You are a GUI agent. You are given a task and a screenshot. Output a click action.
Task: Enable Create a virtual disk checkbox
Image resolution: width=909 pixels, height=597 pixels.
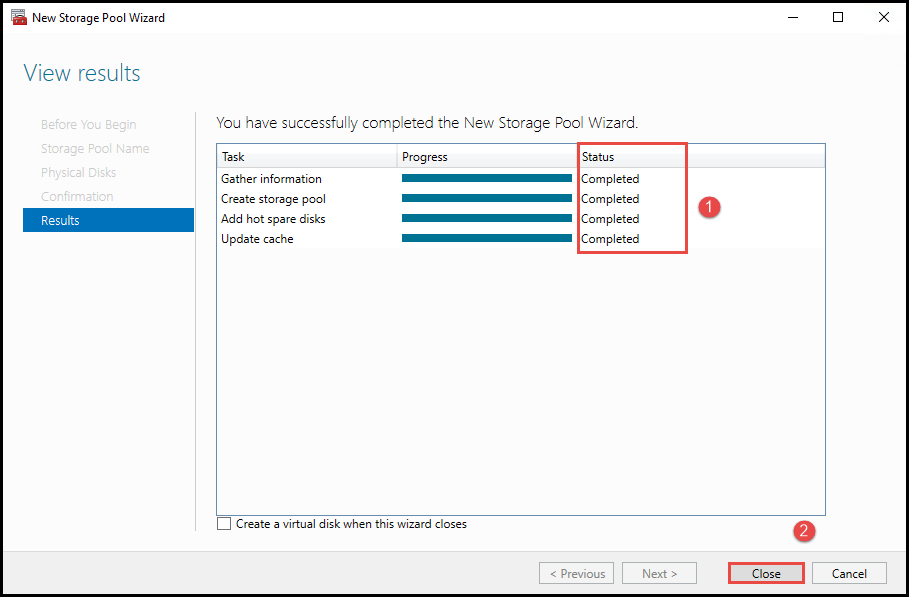[x=224, y=524]
